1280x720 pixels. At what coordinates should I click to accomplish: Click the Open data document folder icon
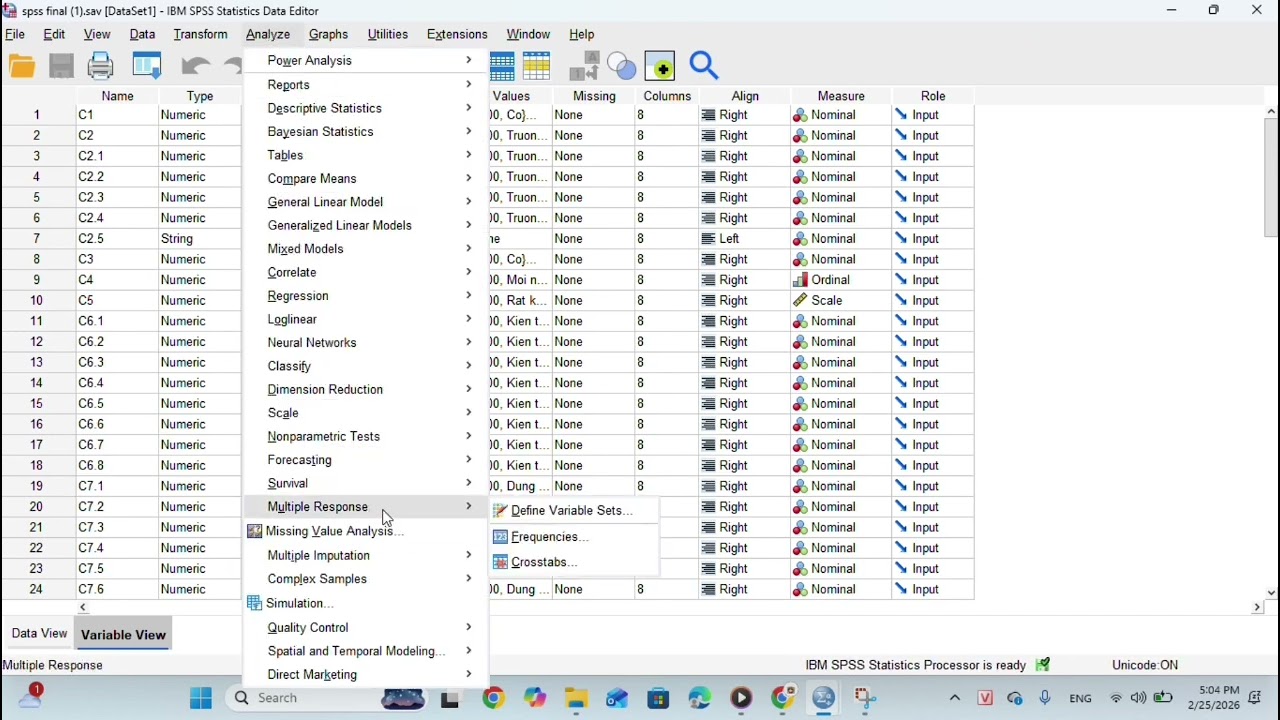tap(22, 66)
